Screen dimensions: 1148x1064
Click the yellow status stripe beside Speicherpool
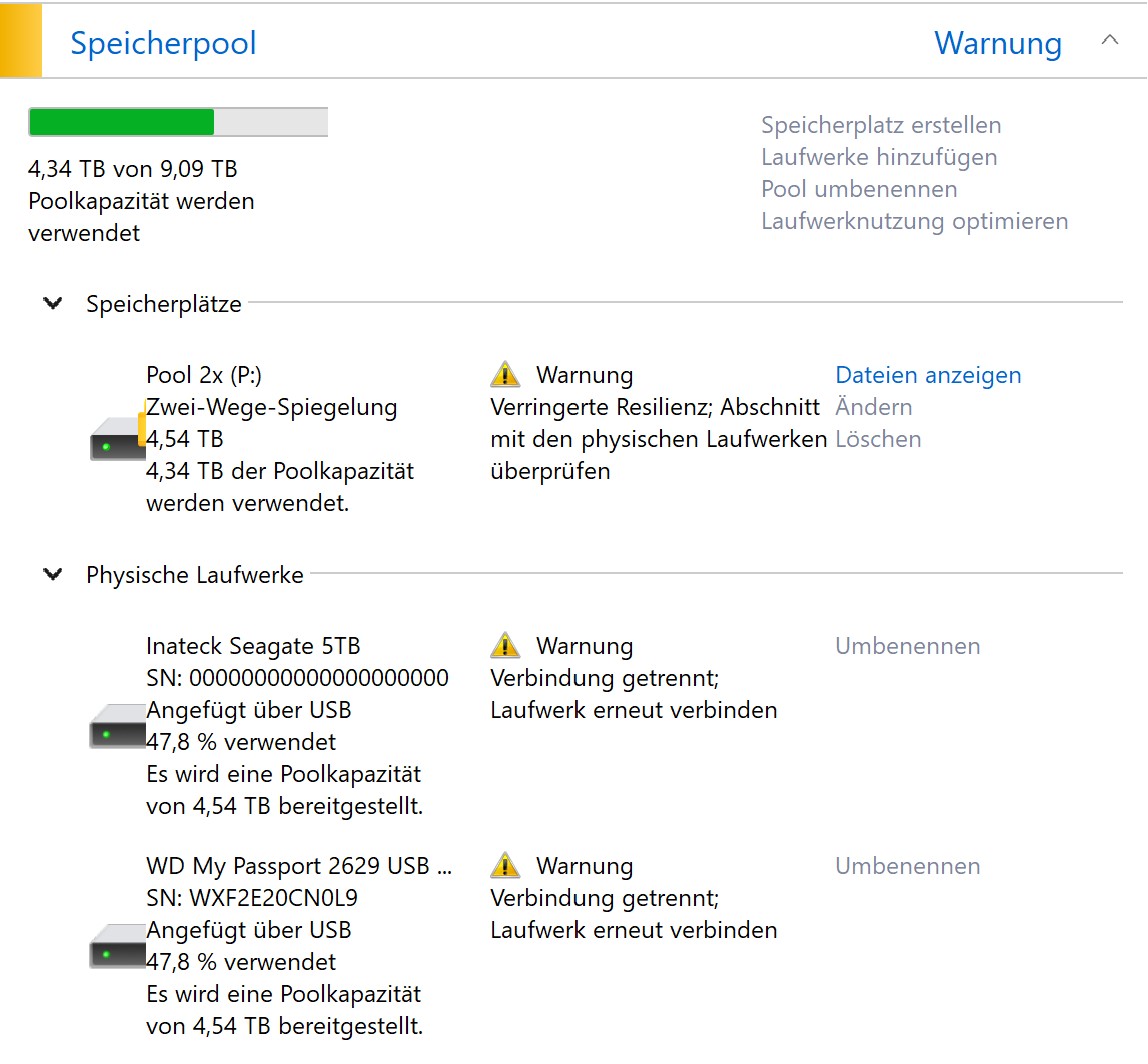point(20,40)
